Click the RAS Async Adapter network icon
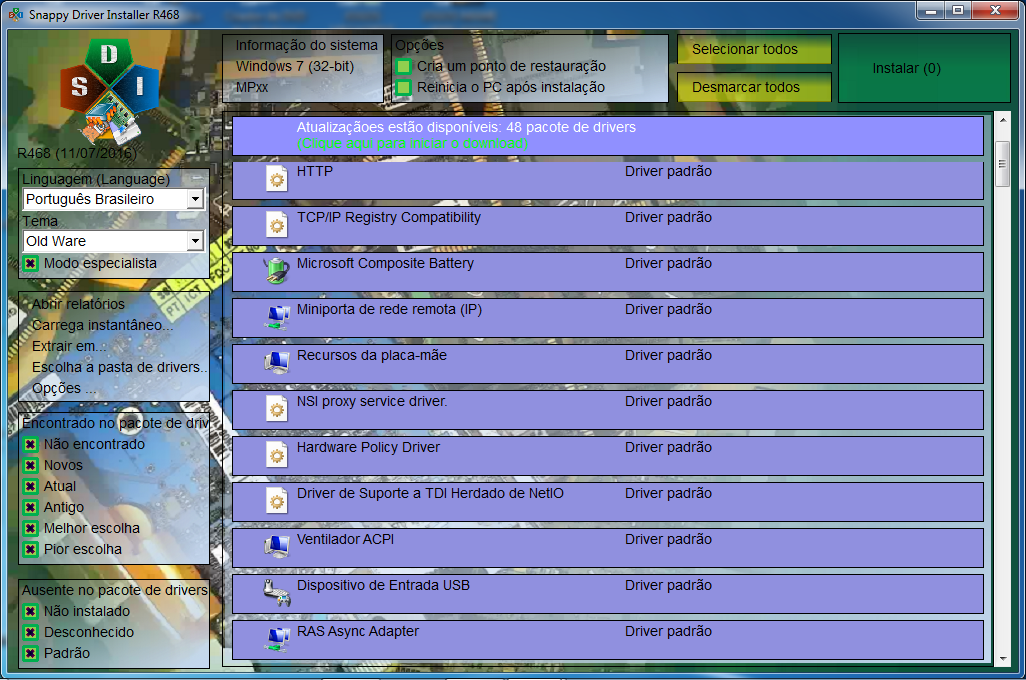Image resolution: width=1026 pixels, height=680 pixels. [277, 639]
